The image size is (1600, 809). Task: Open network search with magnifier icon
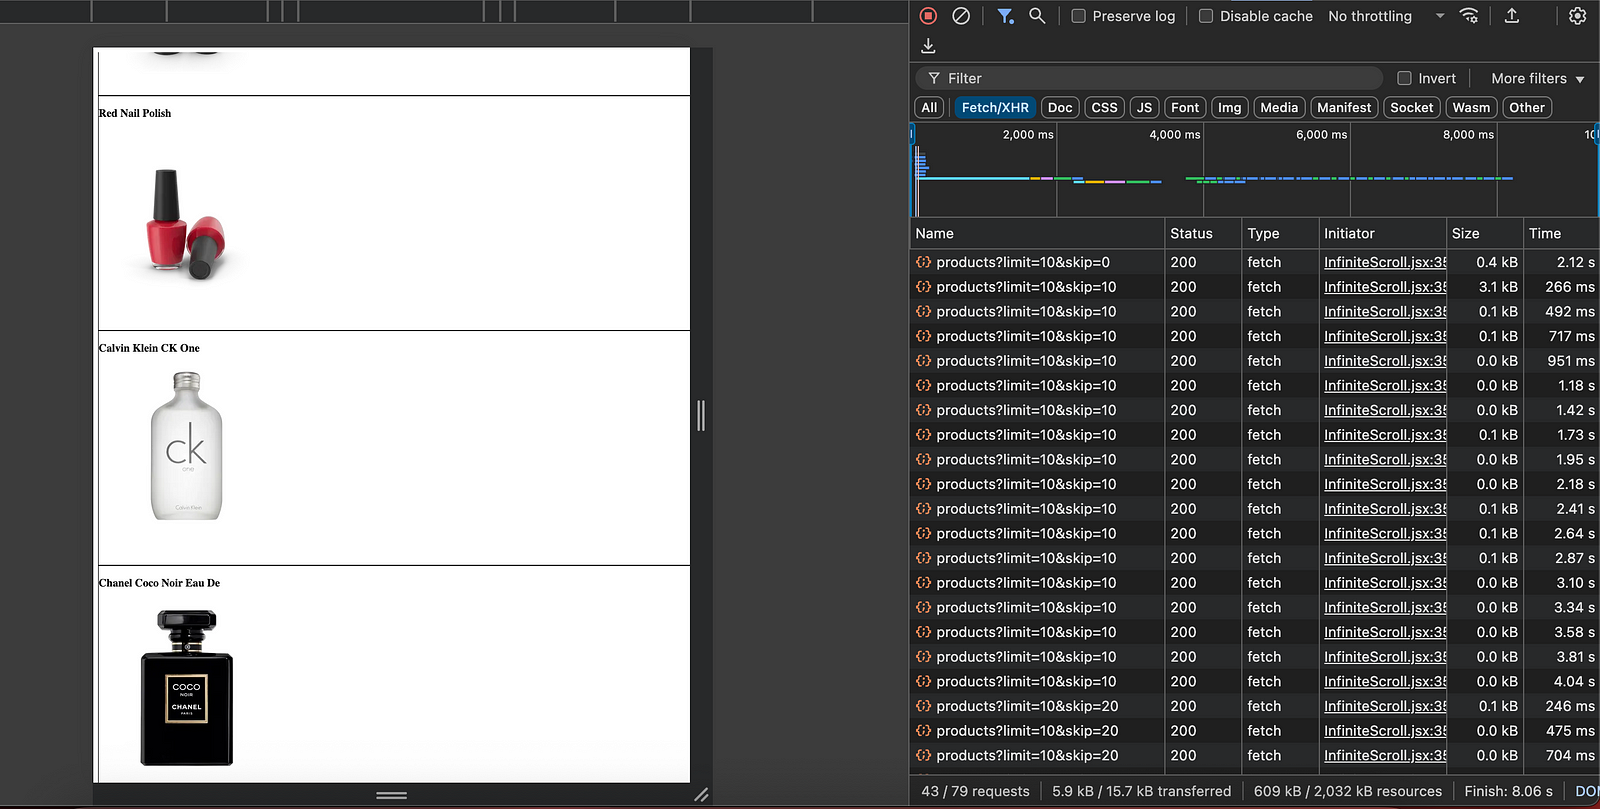[1037, 16]
